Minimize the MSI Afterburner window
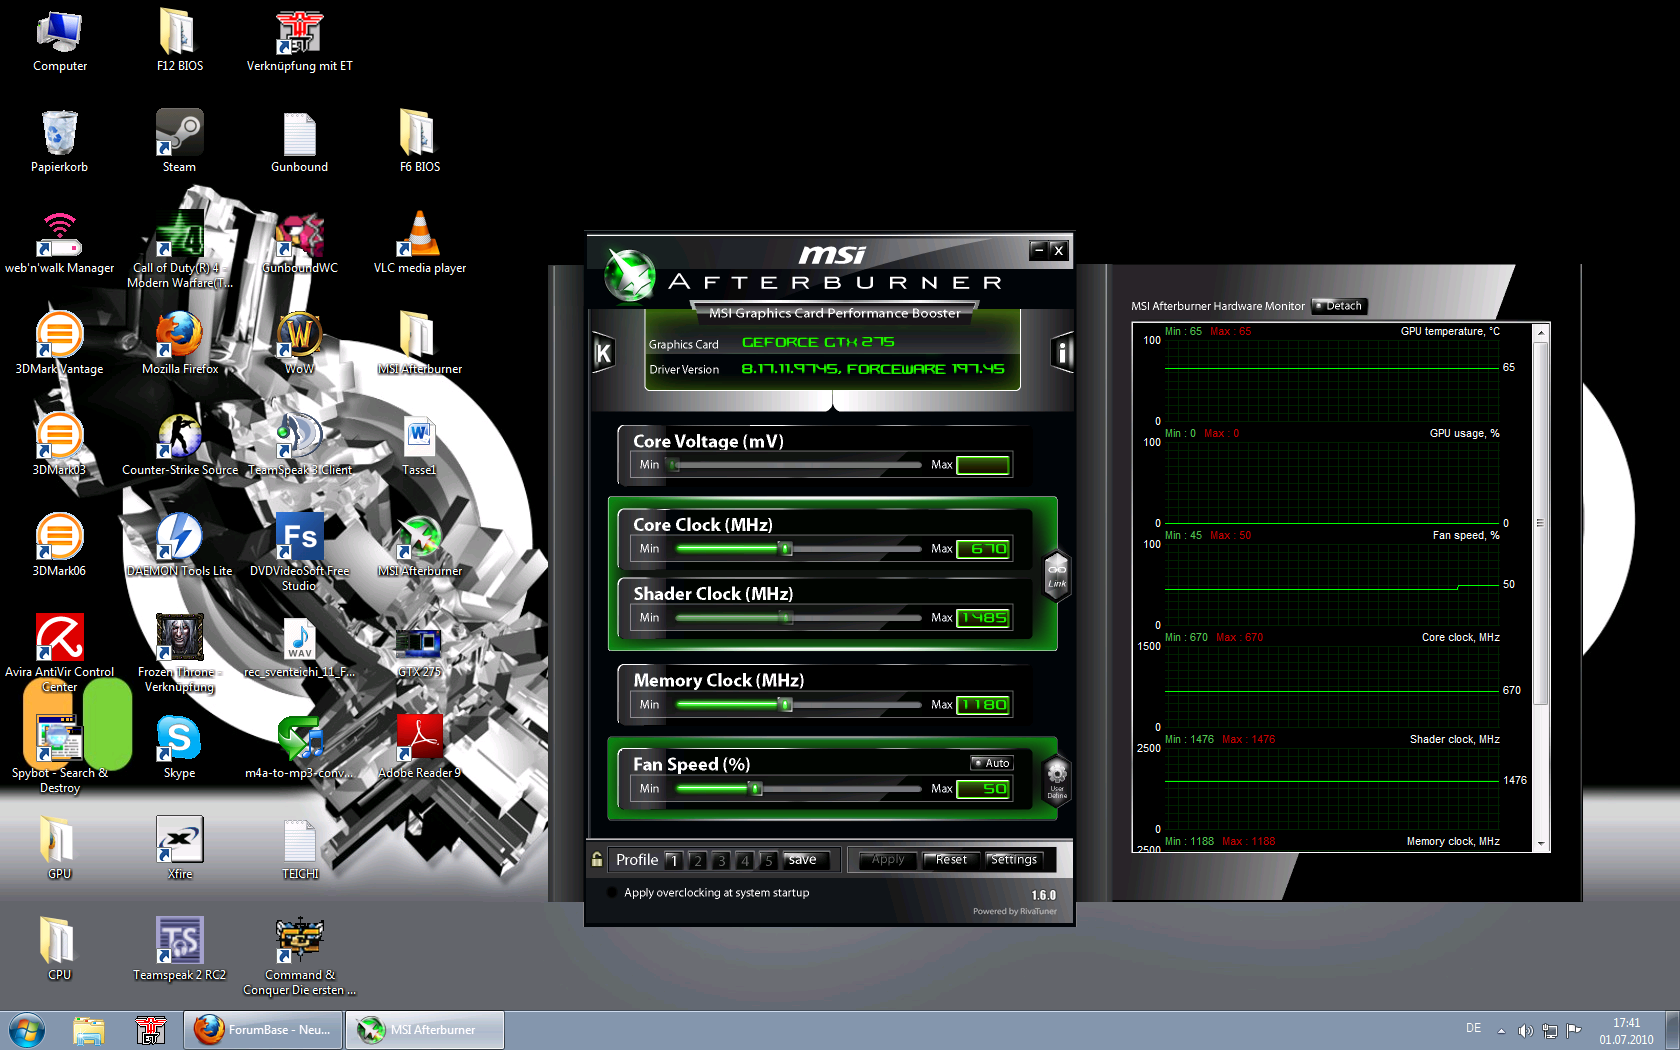1680x1050 pixels. click(1039, 250)
